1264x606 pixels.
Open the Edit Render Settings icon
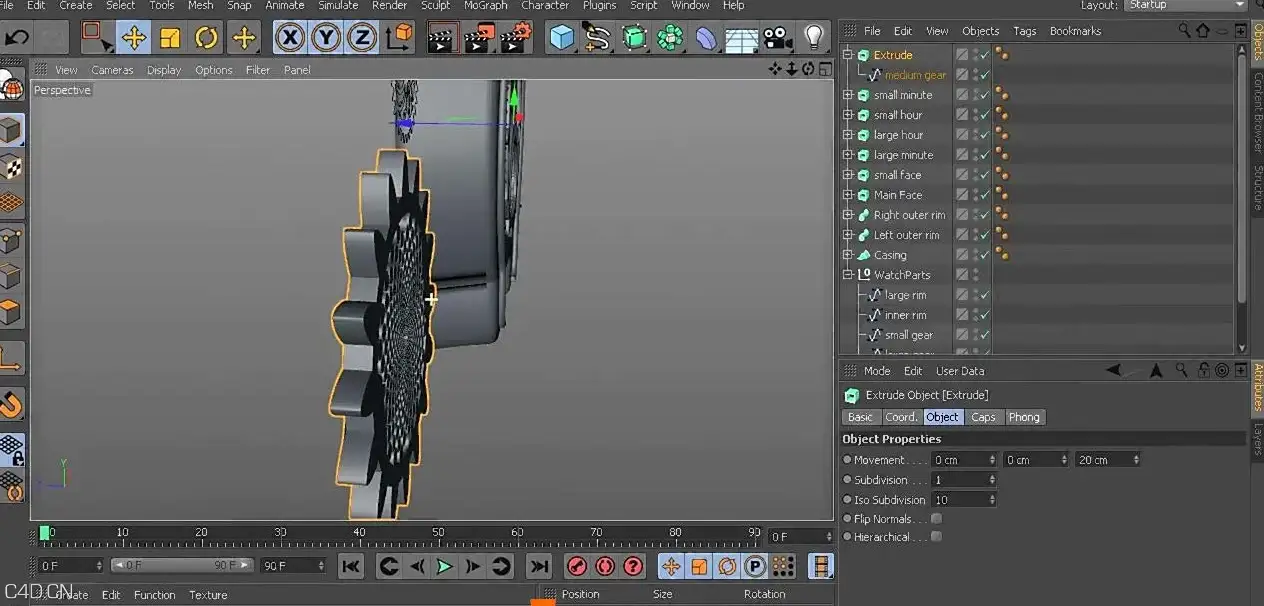(x=516, y=38)
